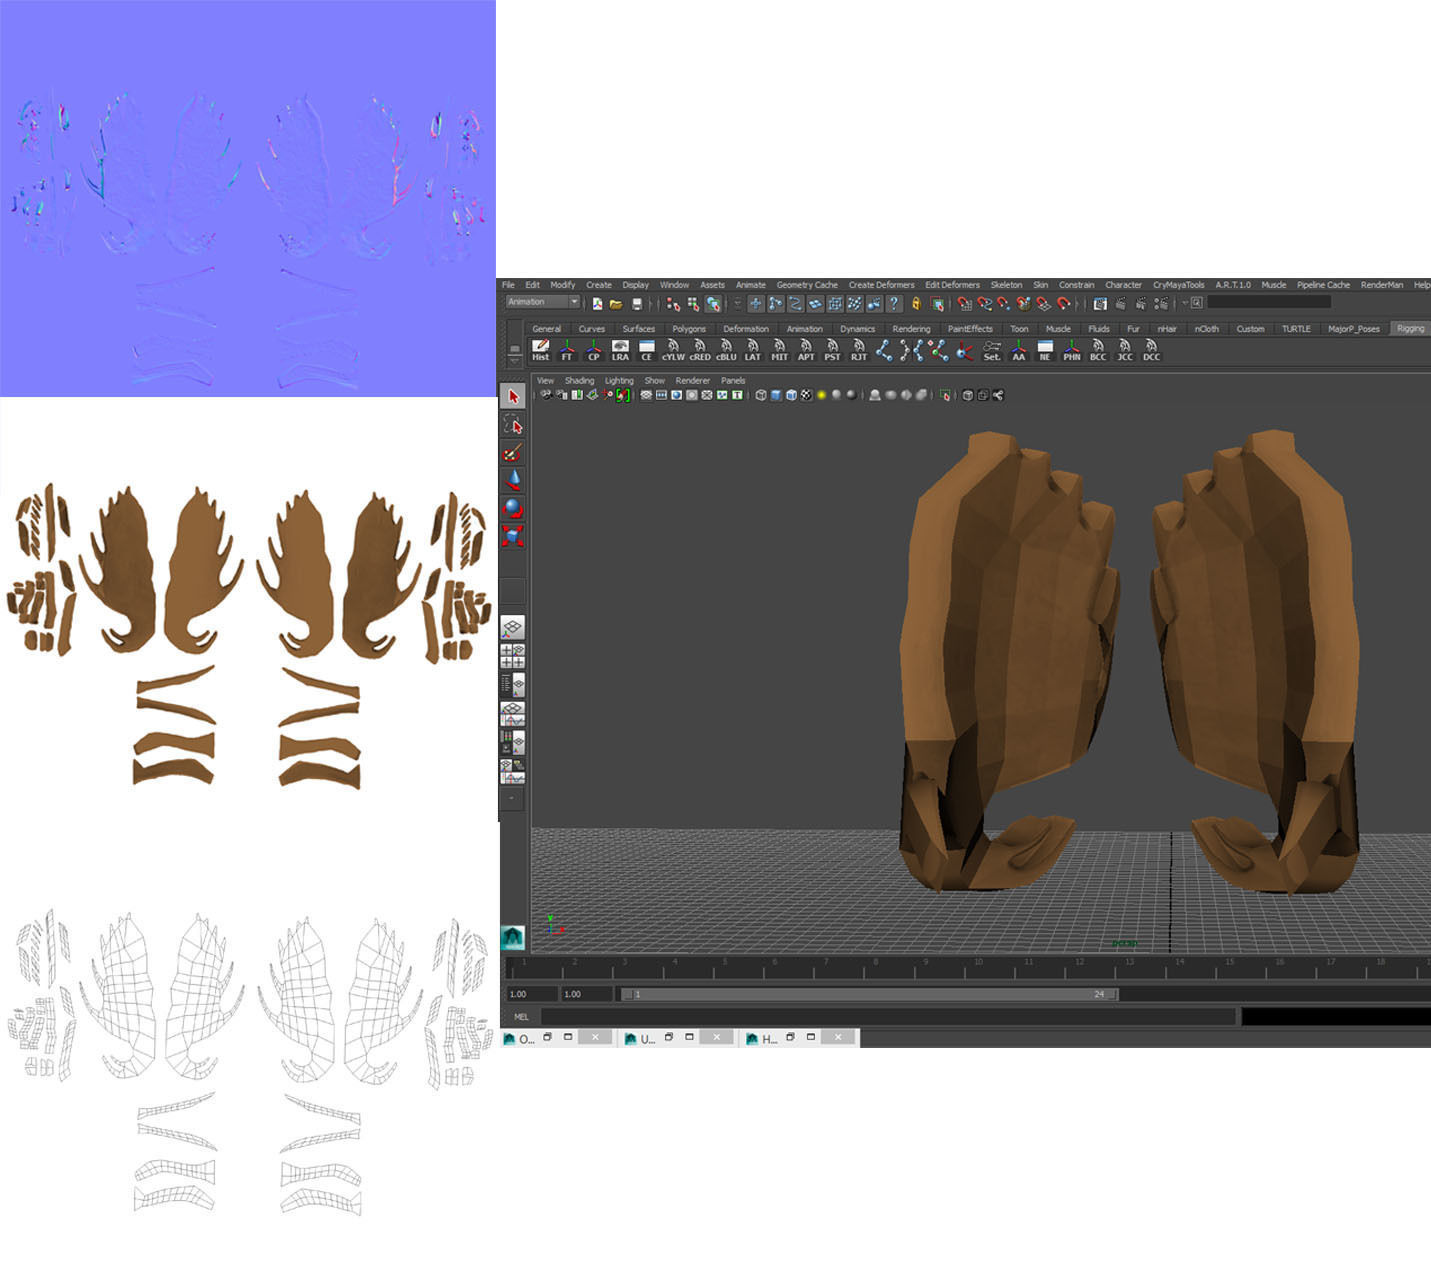Pick the Move tool cone icon

(513, 480)
